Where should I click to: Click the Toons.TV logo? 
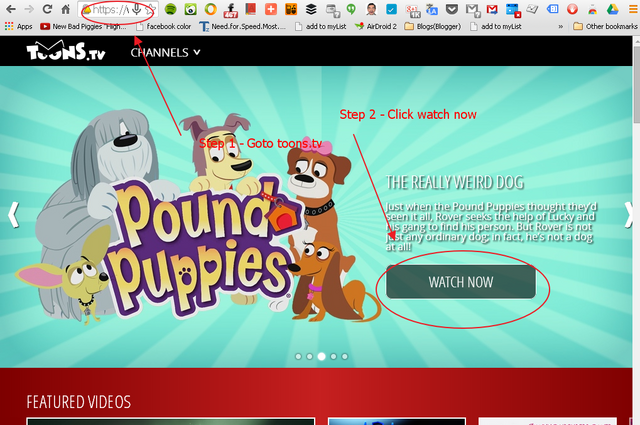[x=66, y=51]
